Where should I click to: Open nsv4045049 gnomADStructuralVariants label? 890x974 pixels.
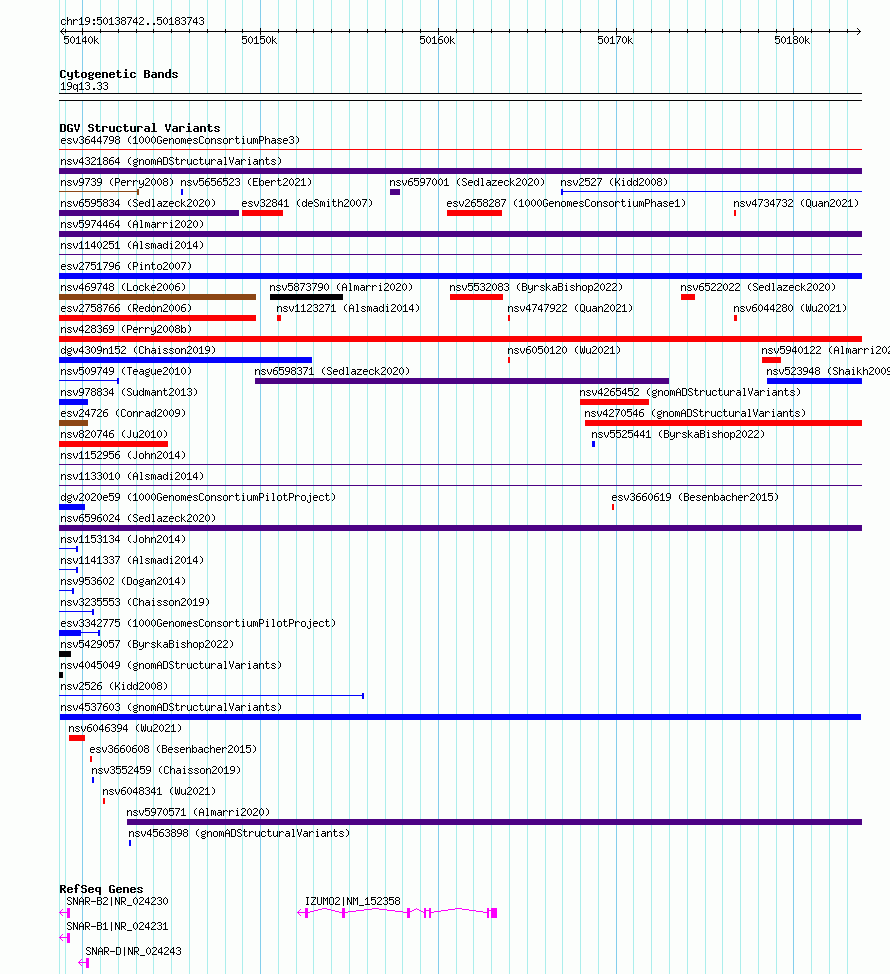tap(171, 665)
